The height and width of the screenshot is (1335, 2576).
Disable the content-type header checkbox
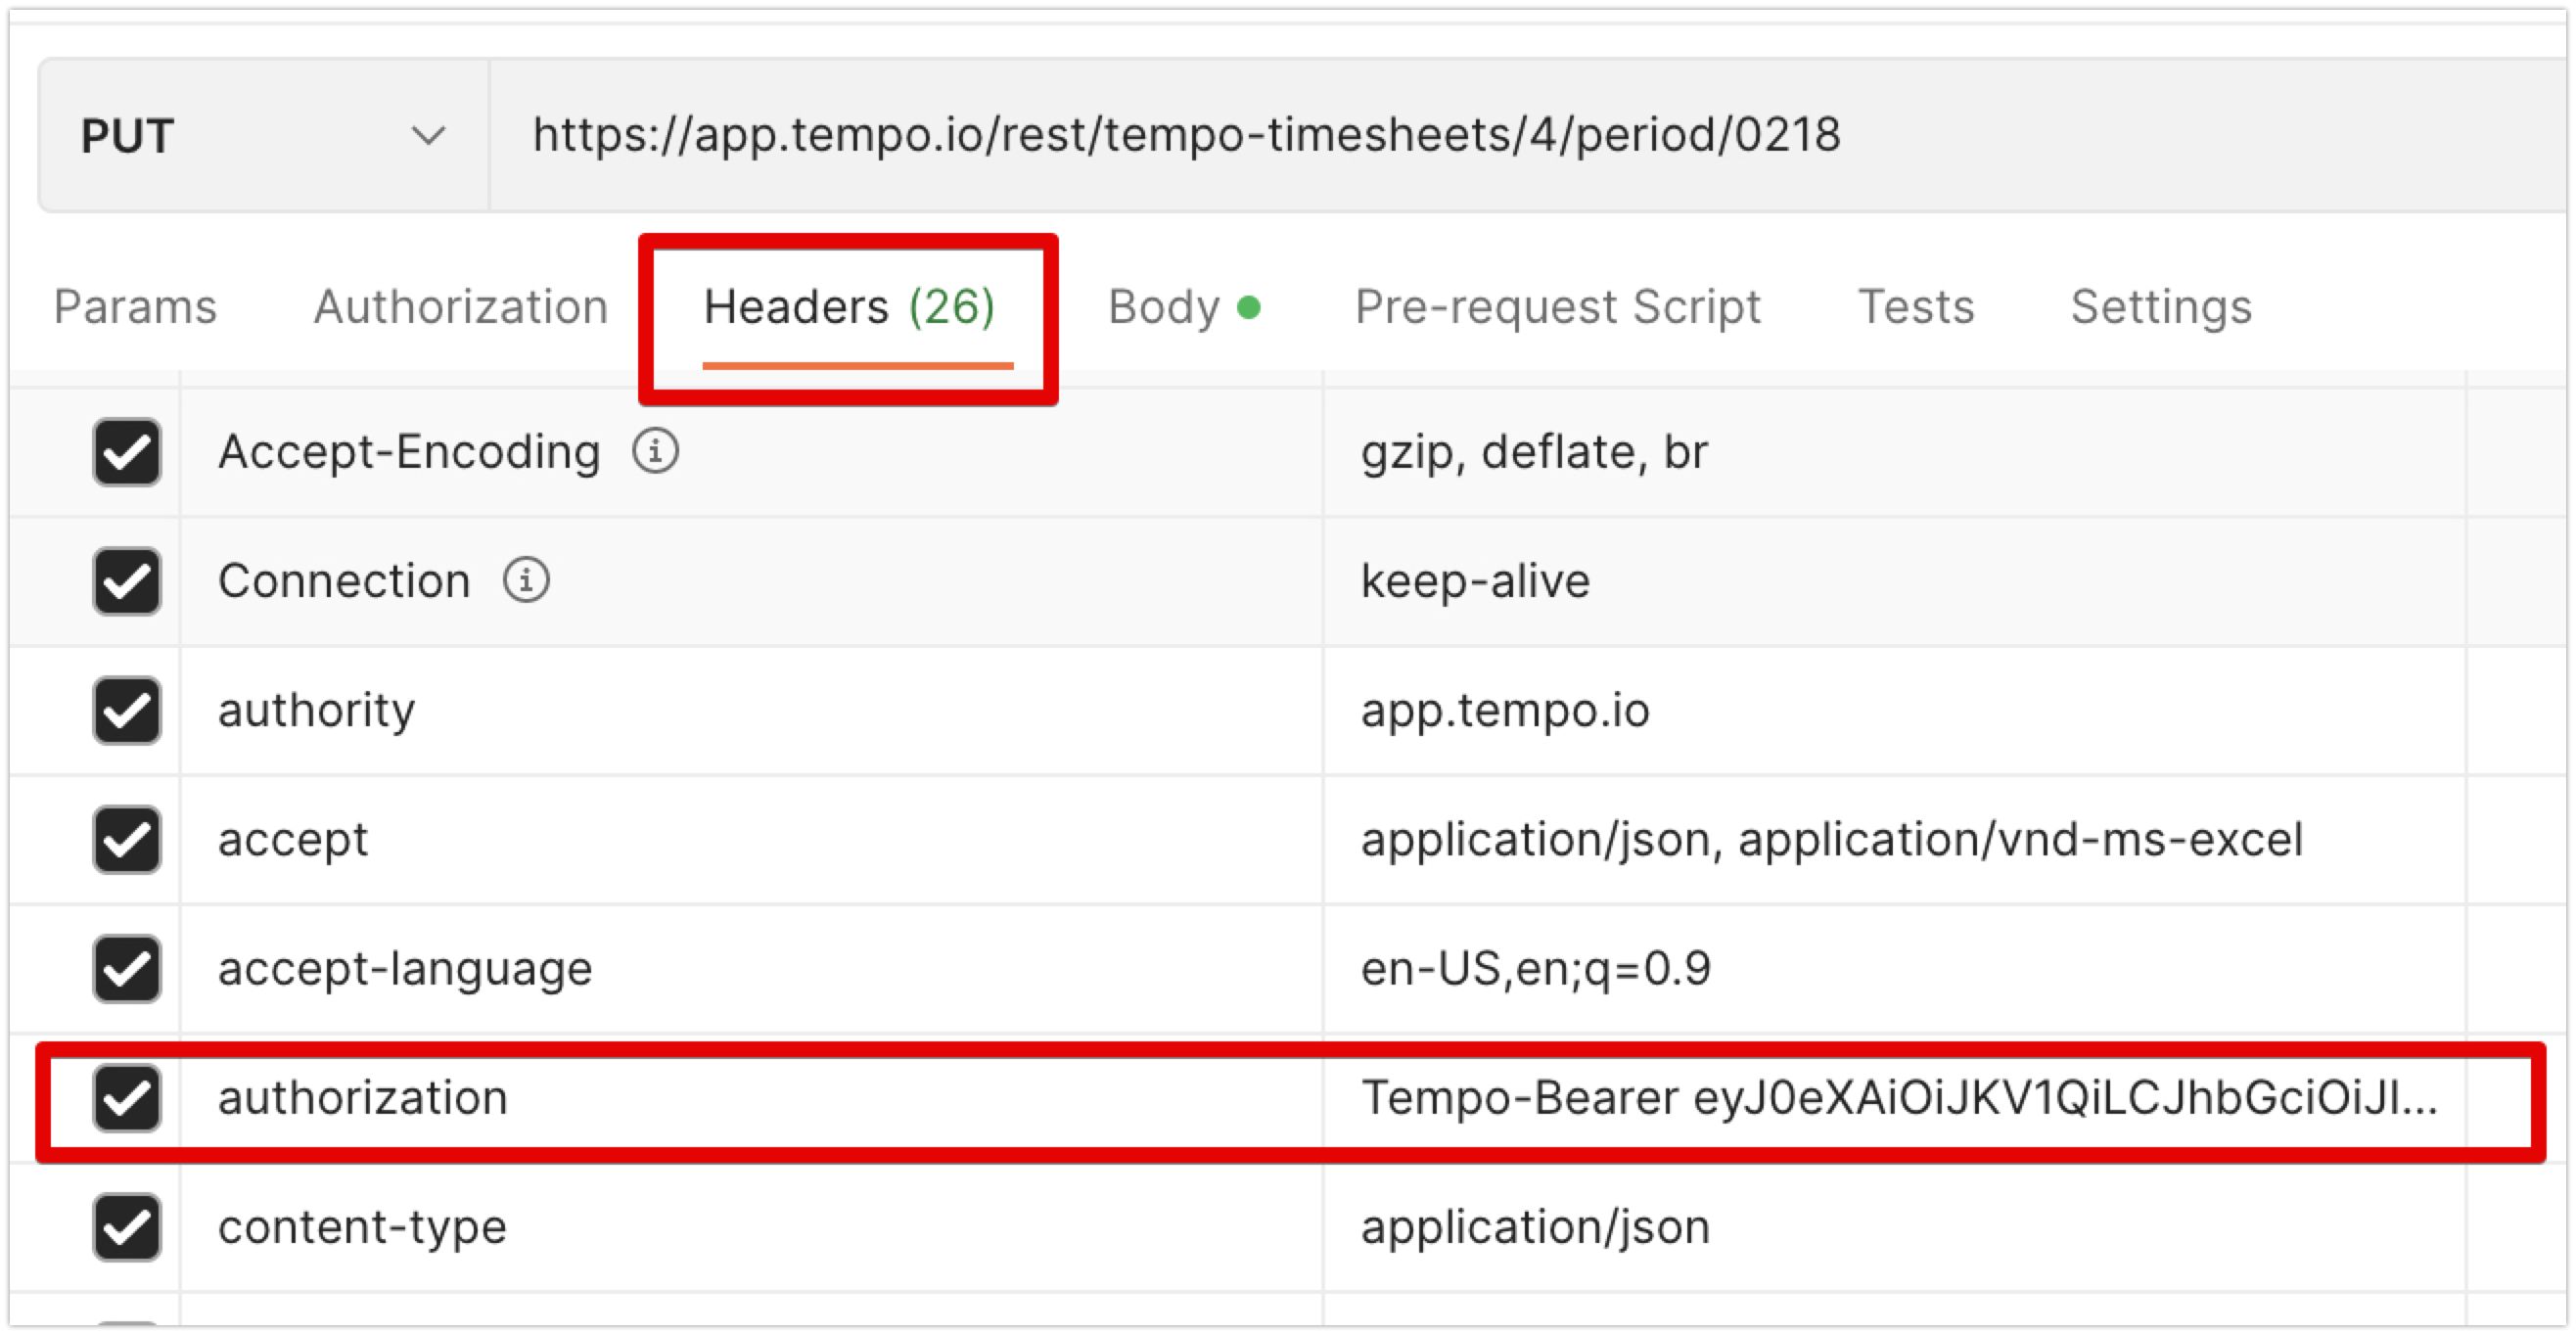pos(127,1226)
